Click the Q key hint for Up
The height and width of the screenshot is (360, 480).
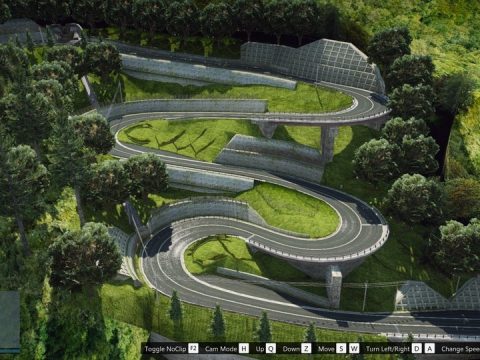click(x=271, y=349)
